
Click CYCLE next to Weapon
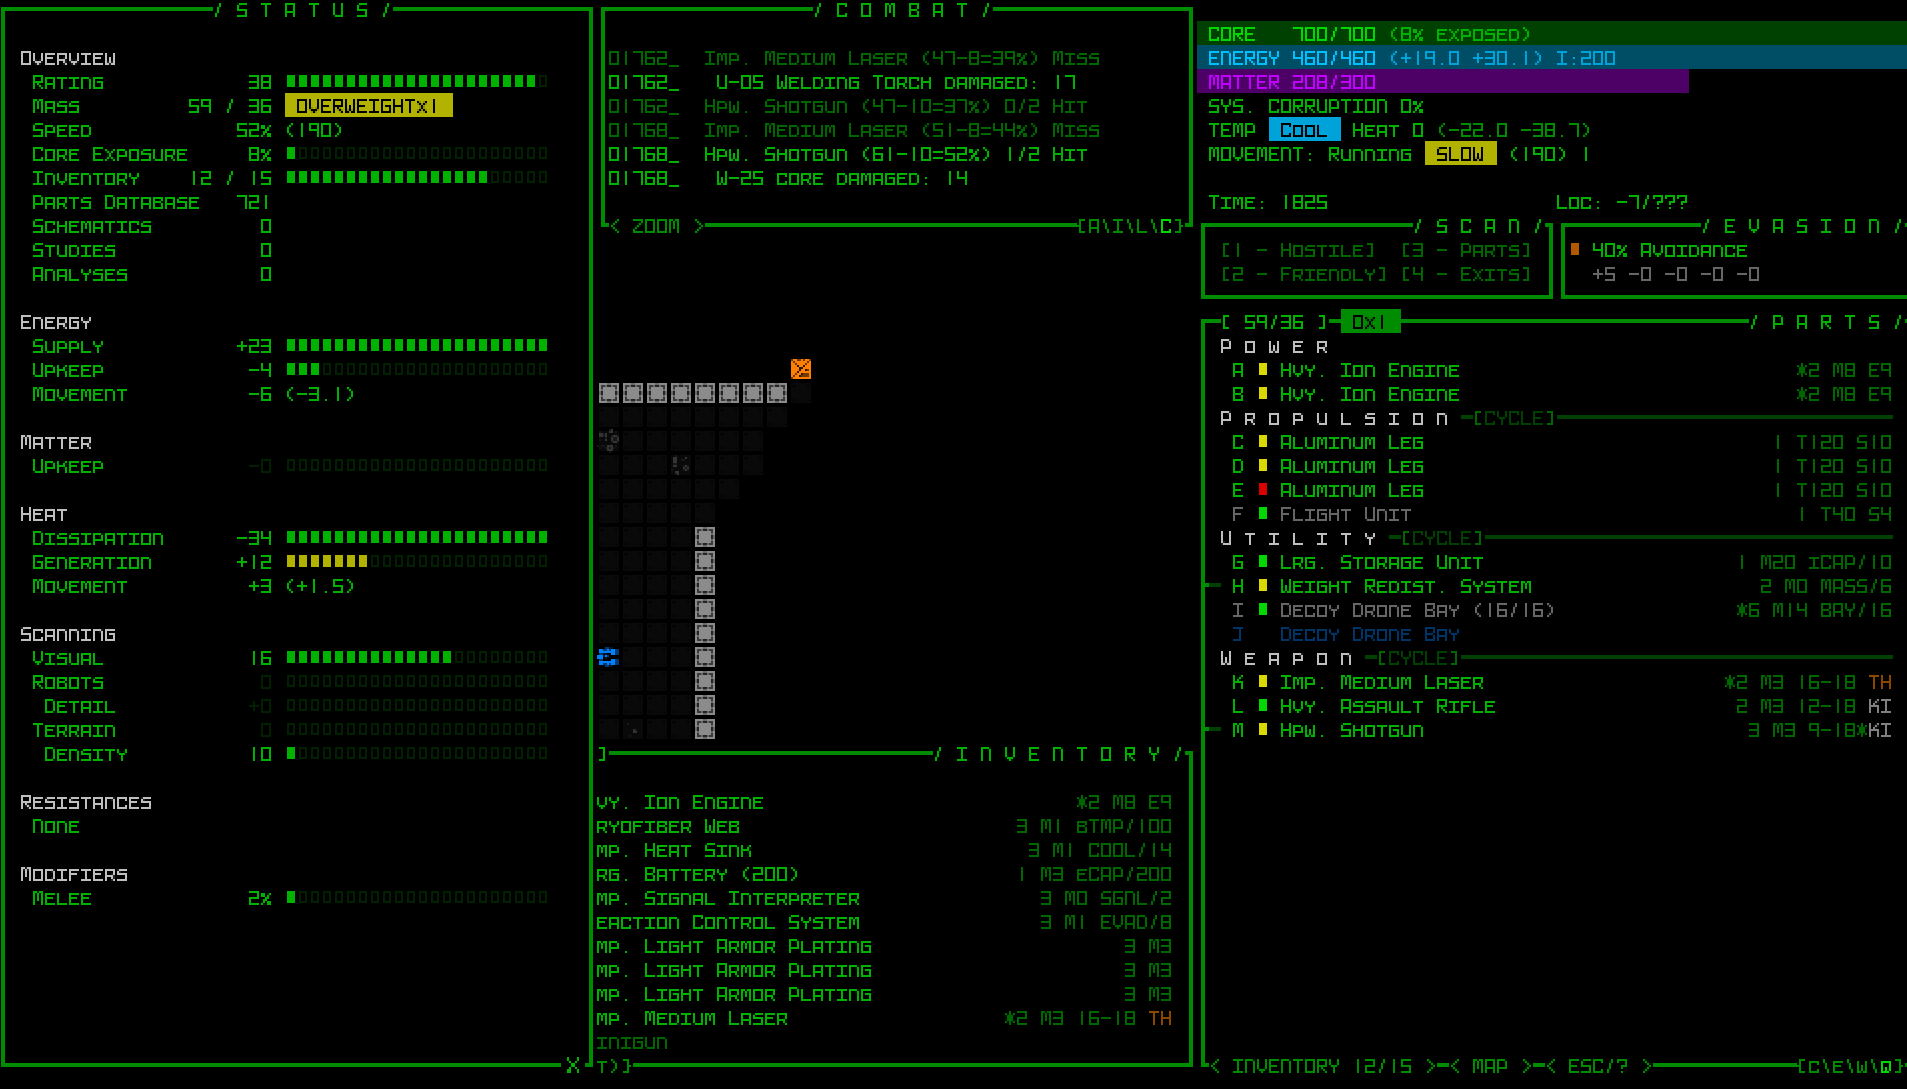(1418, 658)
